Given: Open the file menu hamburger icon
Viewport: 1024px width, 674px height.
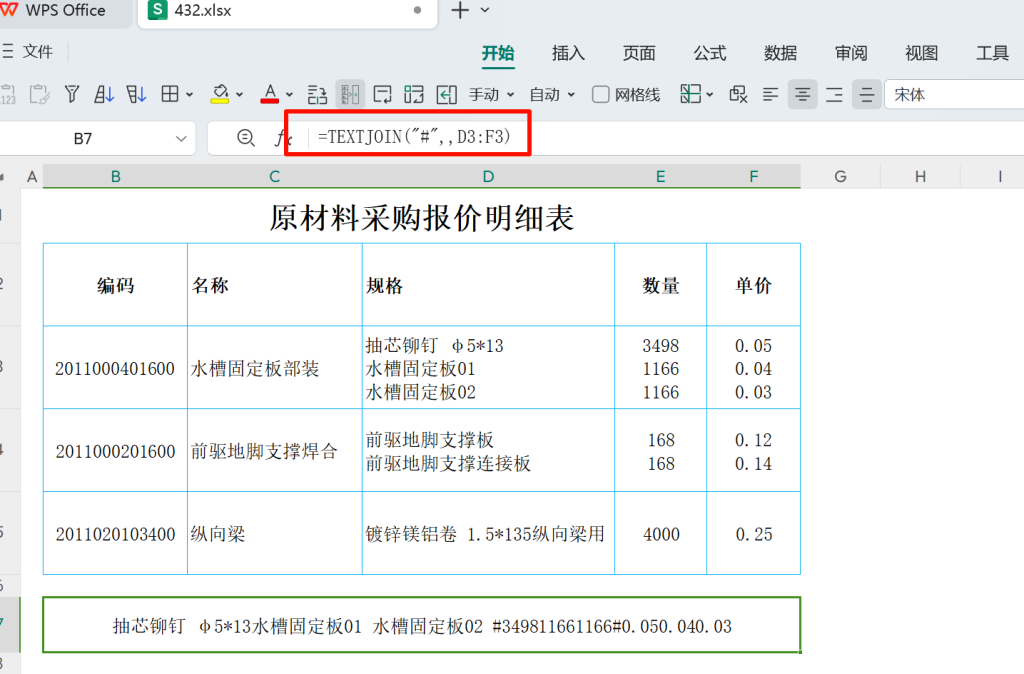Looking at the screenshot, I should pos(7,52).
